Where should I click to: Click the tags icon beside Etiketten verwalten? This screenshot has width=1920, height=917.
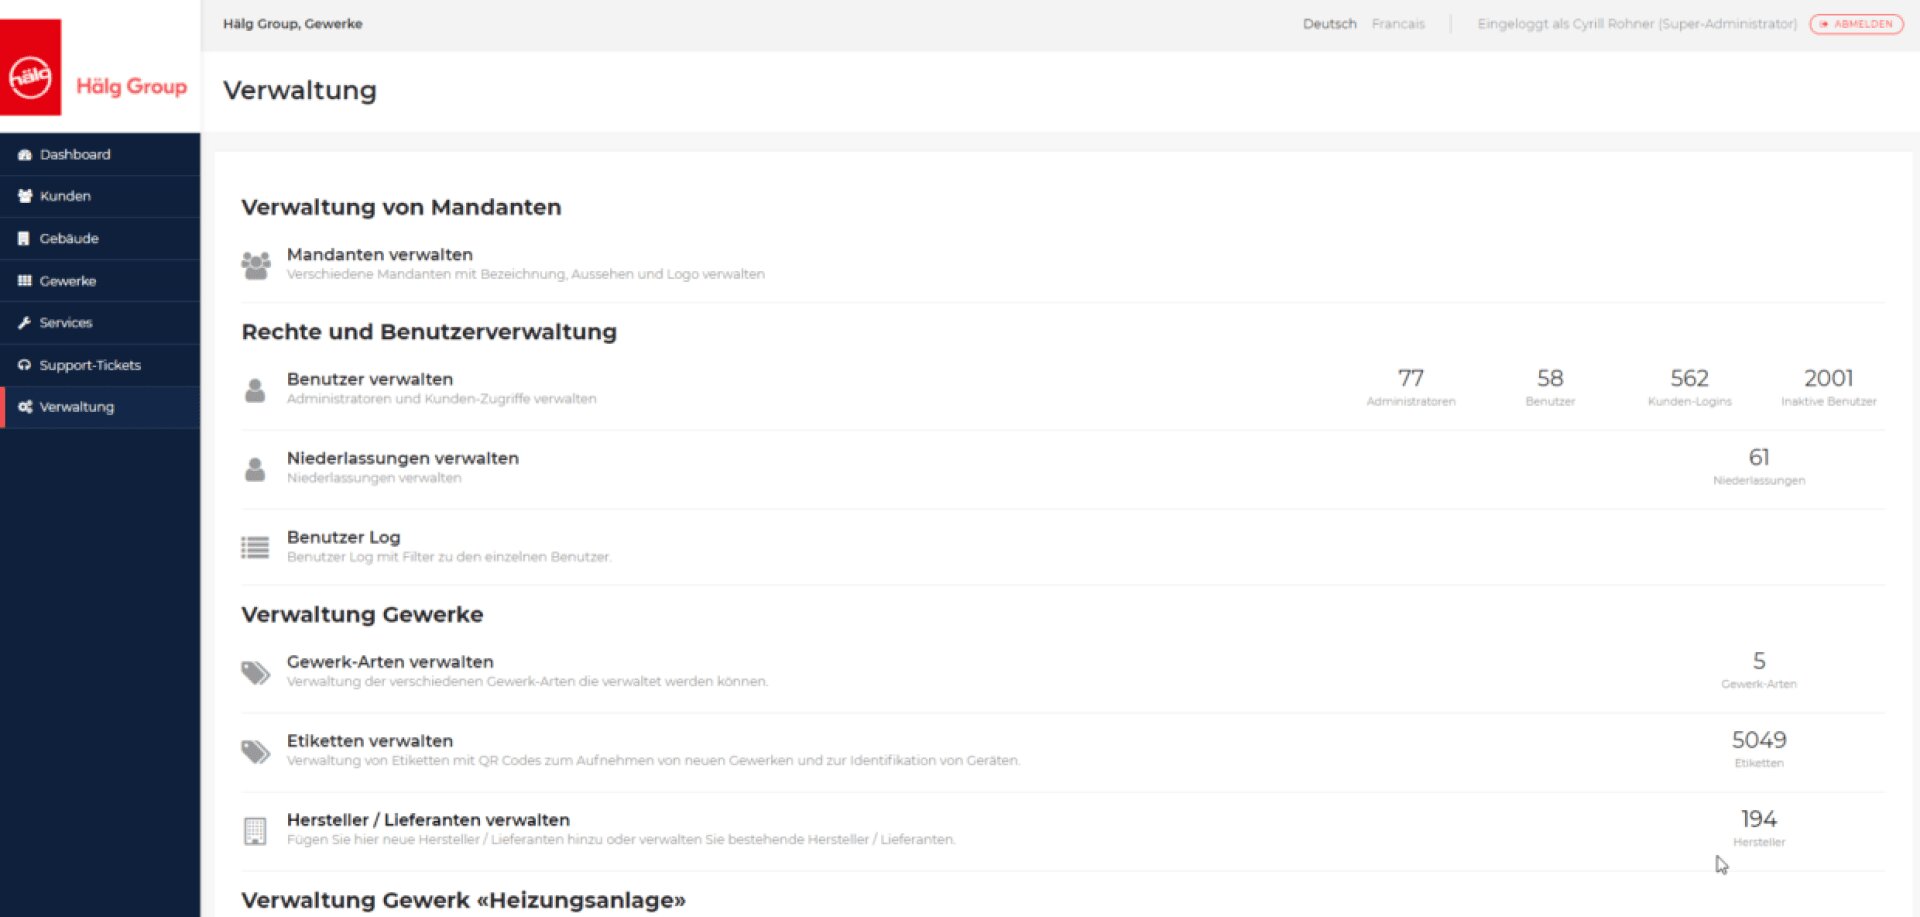tap(256, 752)
